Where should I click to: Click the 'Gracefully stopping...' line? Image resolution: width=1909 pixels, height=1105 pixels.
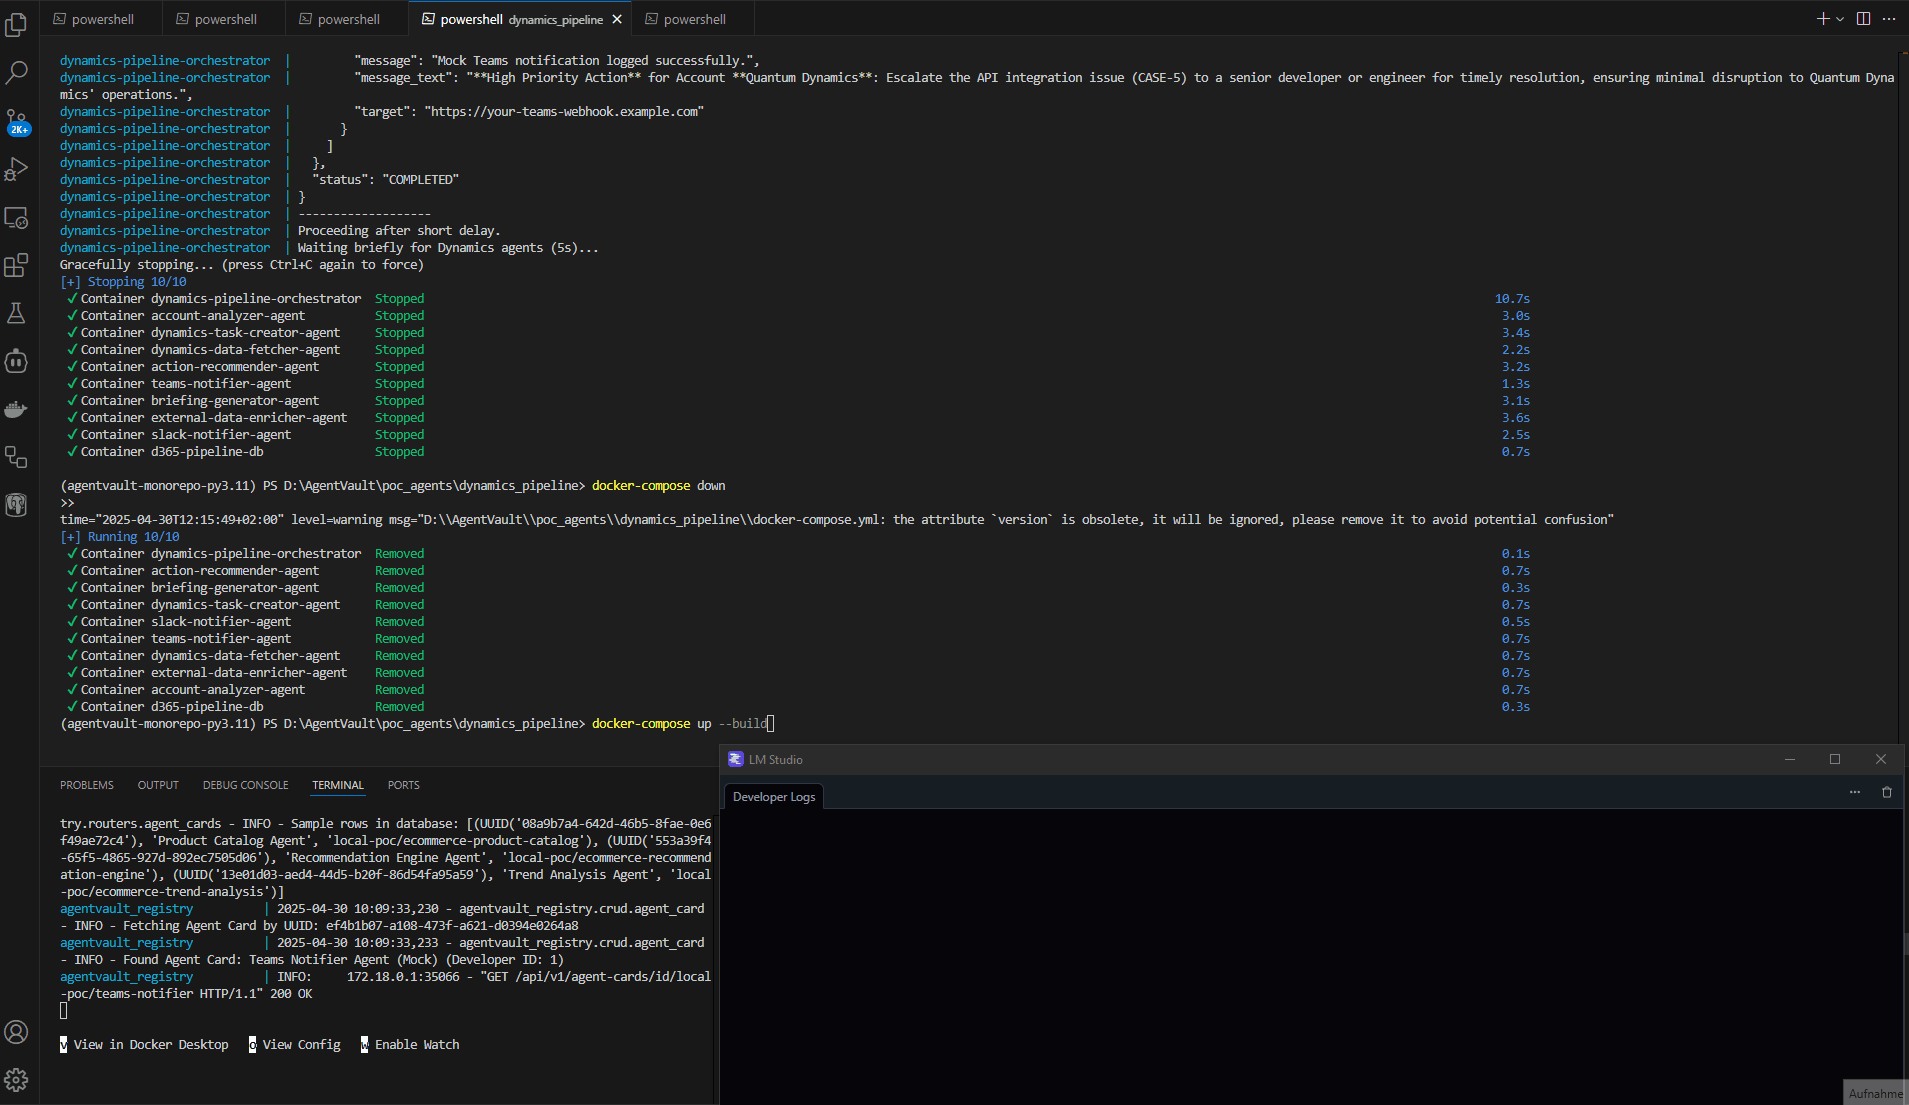(x=242, y=264)
